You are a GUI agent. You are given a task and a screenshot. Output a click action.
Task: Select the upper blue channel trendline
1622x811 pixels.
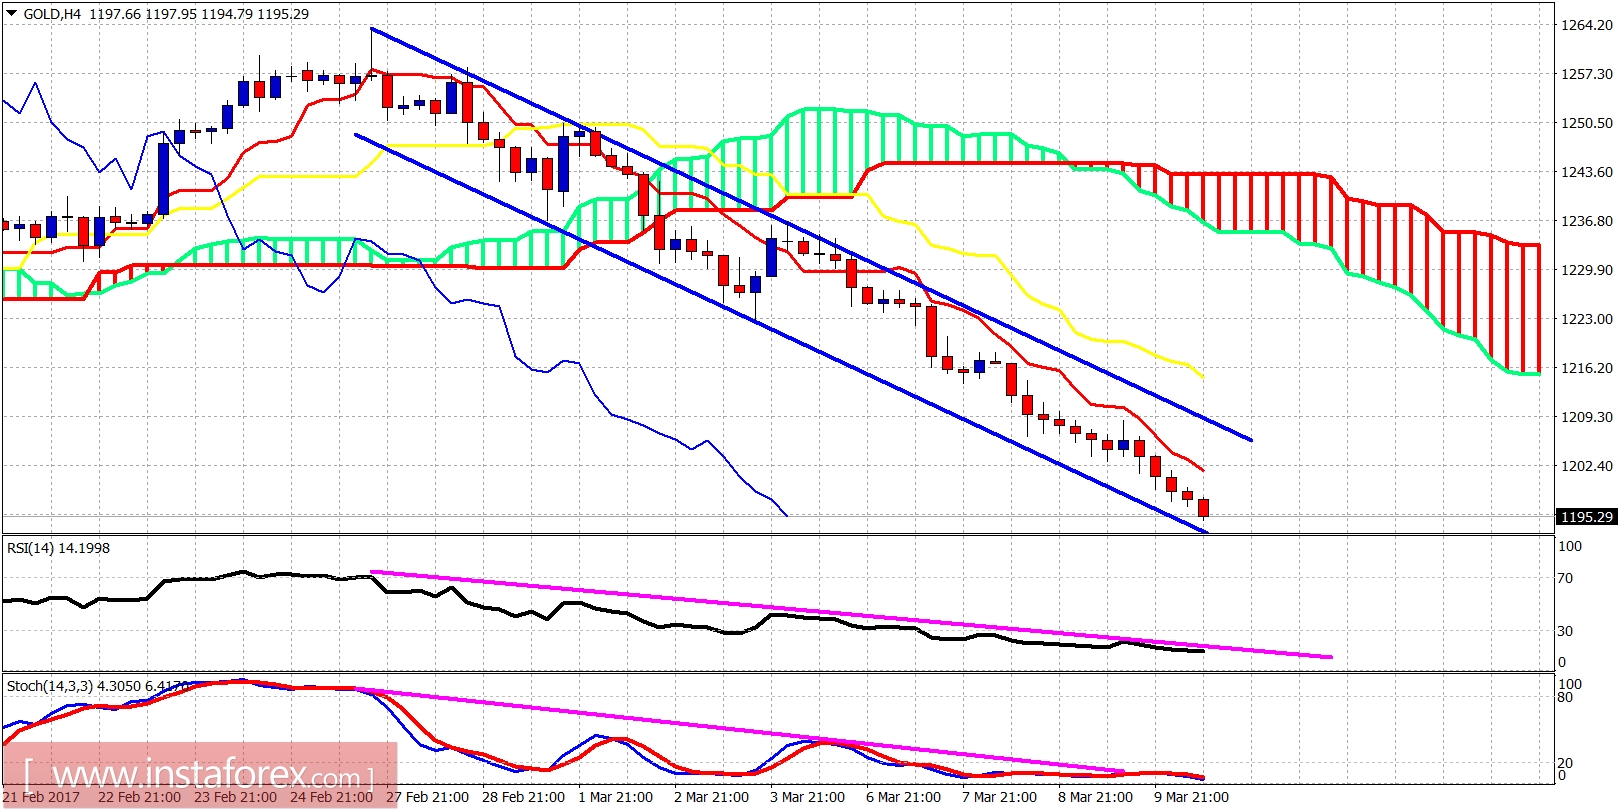click(810, 234)
